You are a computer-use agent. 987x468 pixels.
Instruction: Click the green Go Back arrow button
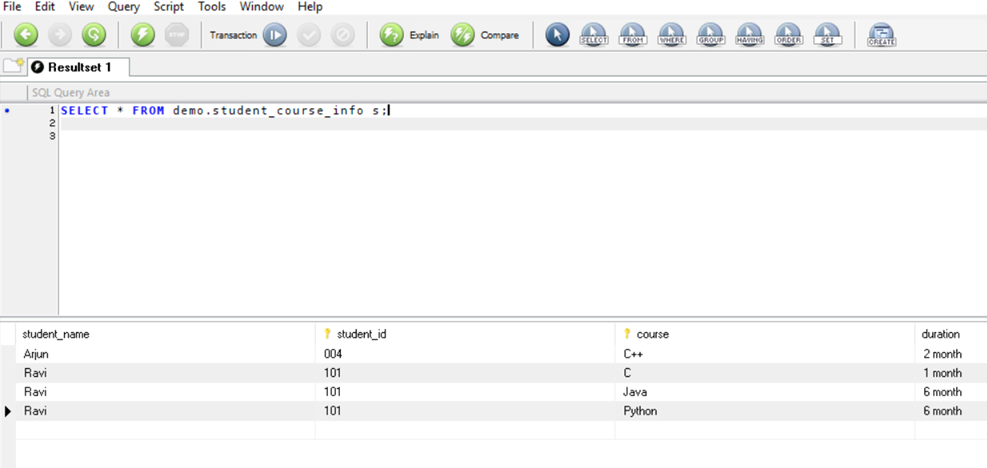click(x=26, y=35)
